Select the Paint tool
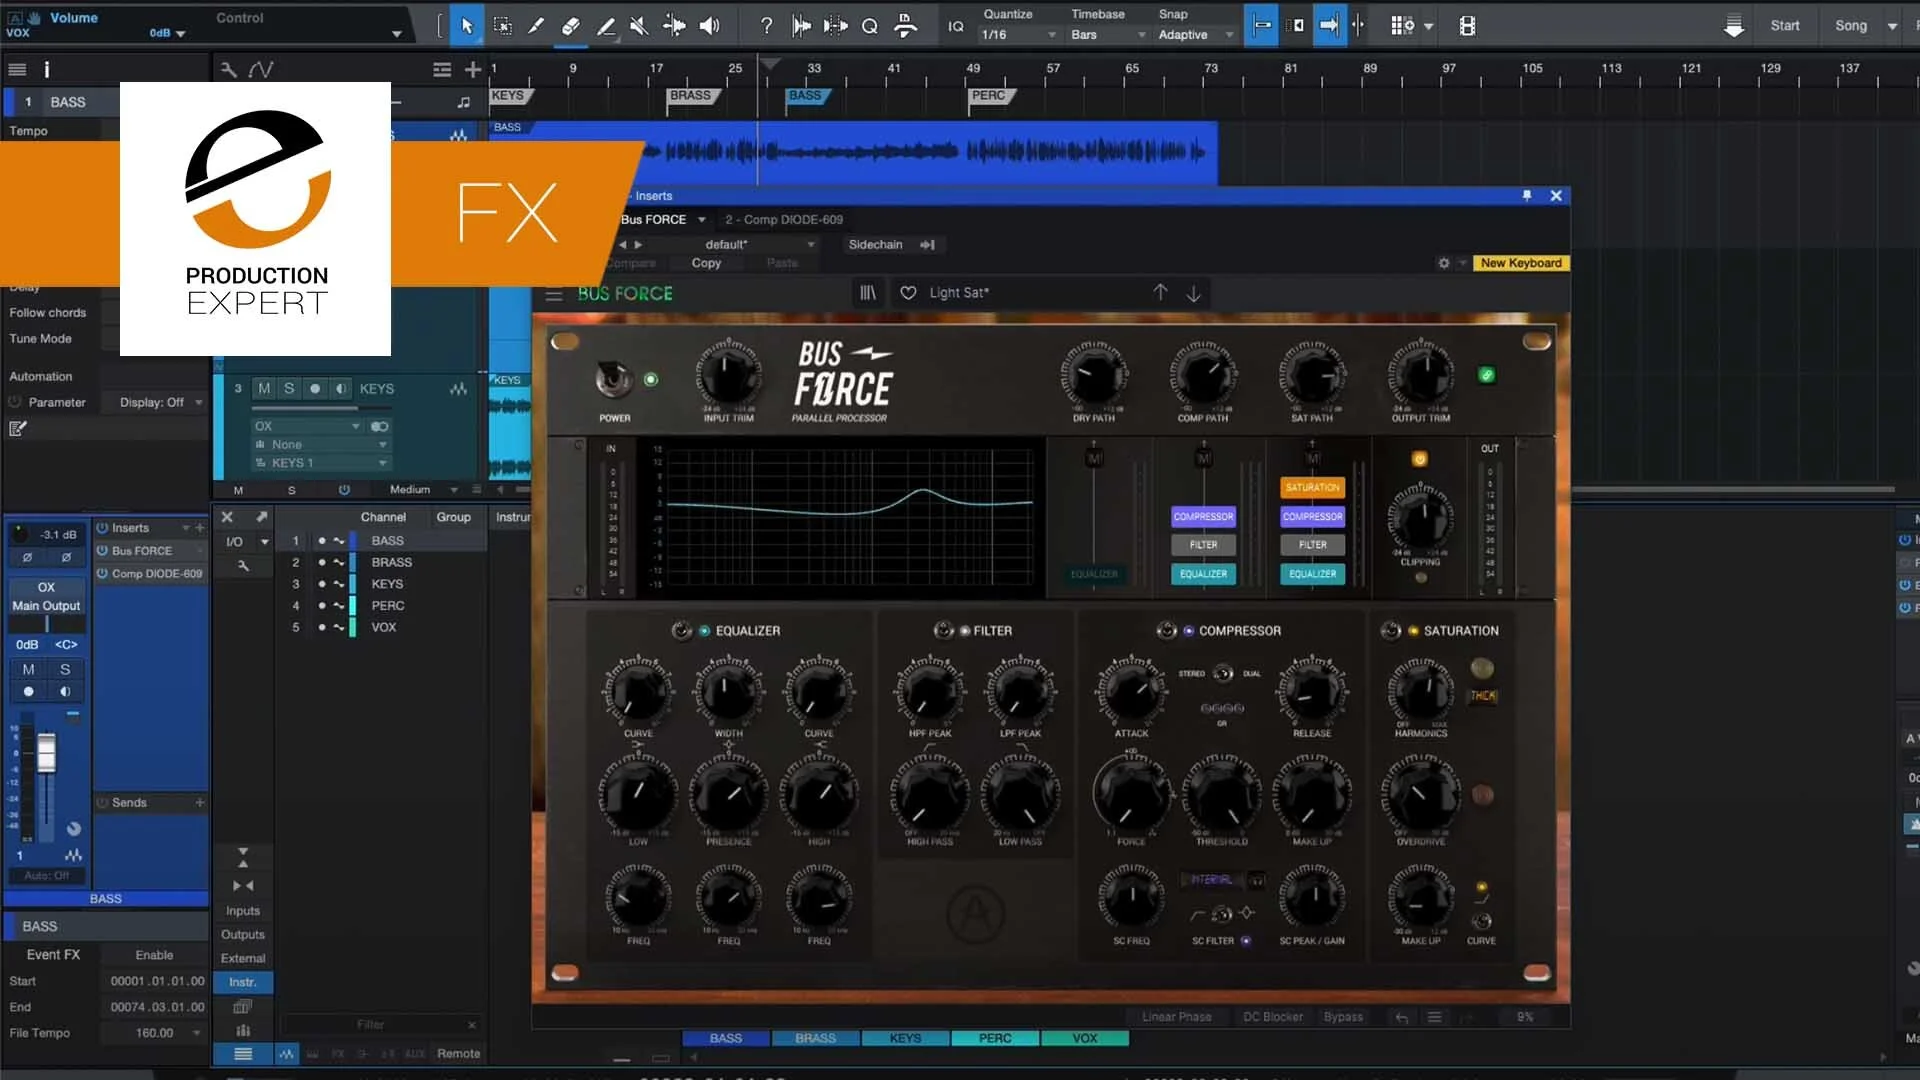This screenshot has height=1080, width=1920. point(536,26)
